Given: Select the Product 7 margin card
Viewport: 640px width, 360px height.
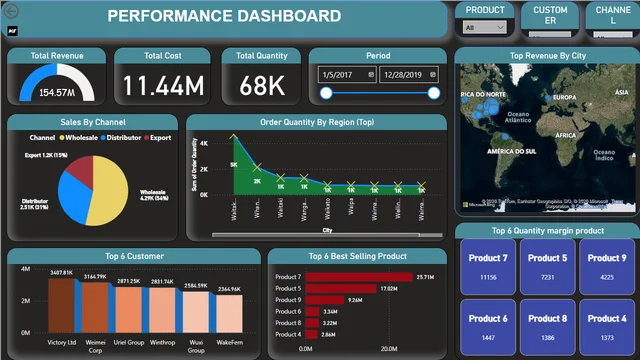Looking at the screenshot, I should click(x=488, y=267).
